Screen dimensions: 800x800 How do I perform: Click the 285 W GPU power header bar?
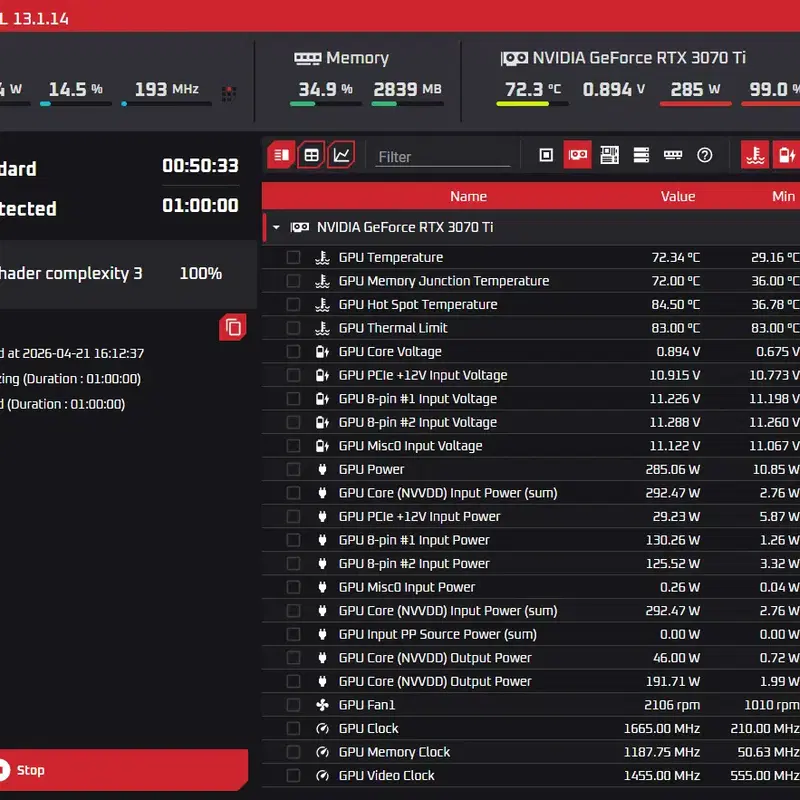click(x=695, y=104)
